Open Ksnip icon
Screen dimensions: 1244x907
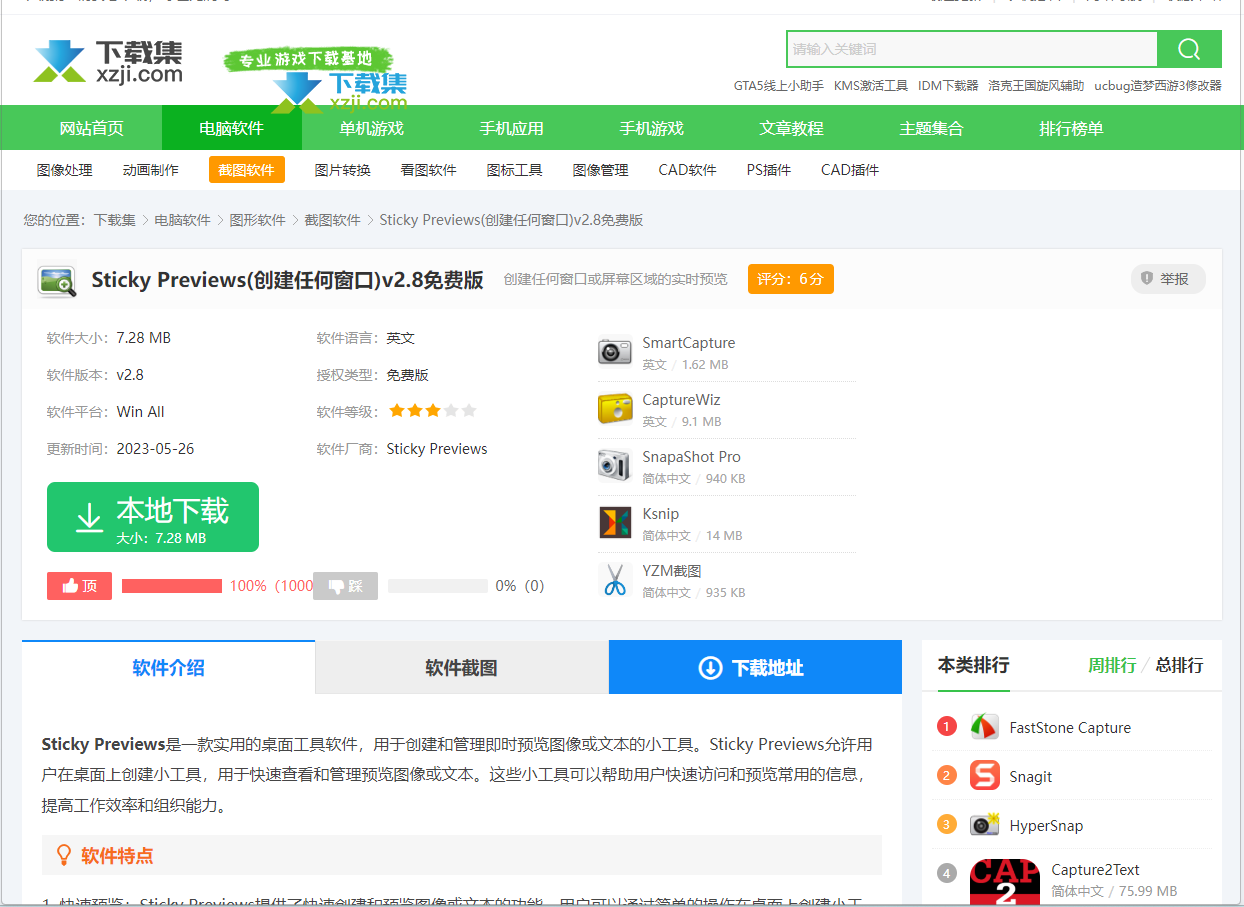pyautogui.click(x=615, y=523)
